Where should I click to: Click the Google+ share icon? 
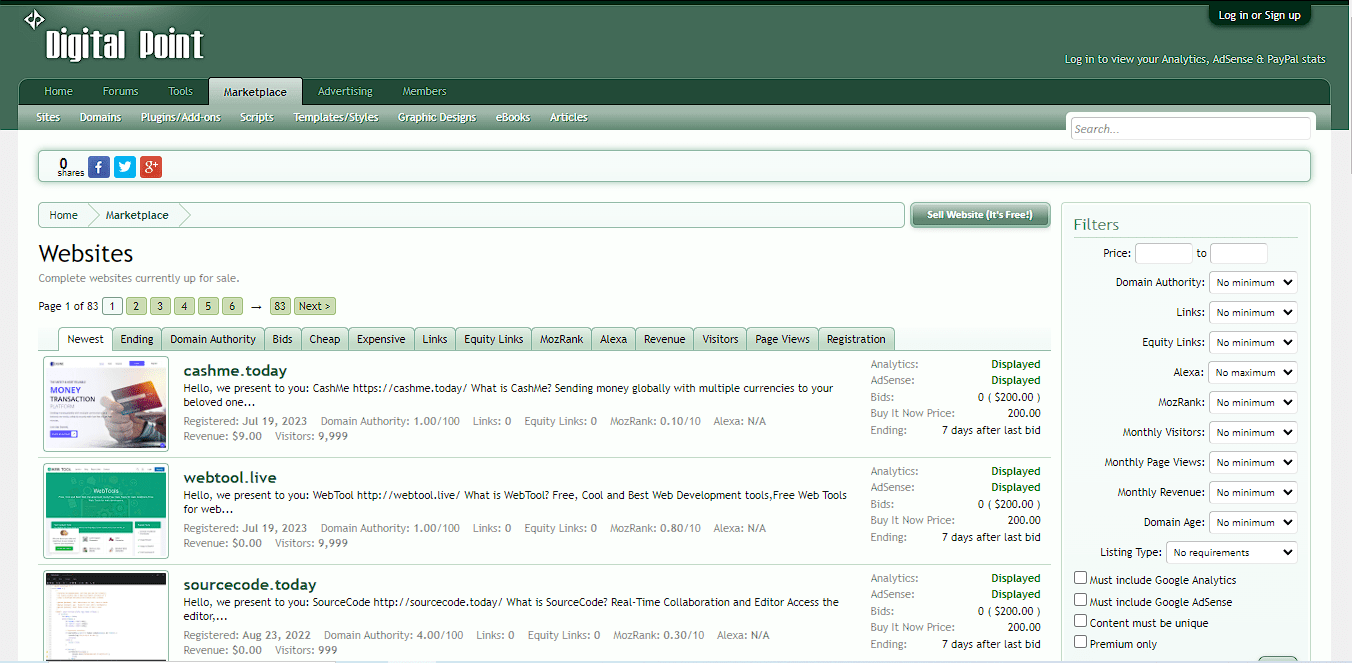[x=150, y=166]
